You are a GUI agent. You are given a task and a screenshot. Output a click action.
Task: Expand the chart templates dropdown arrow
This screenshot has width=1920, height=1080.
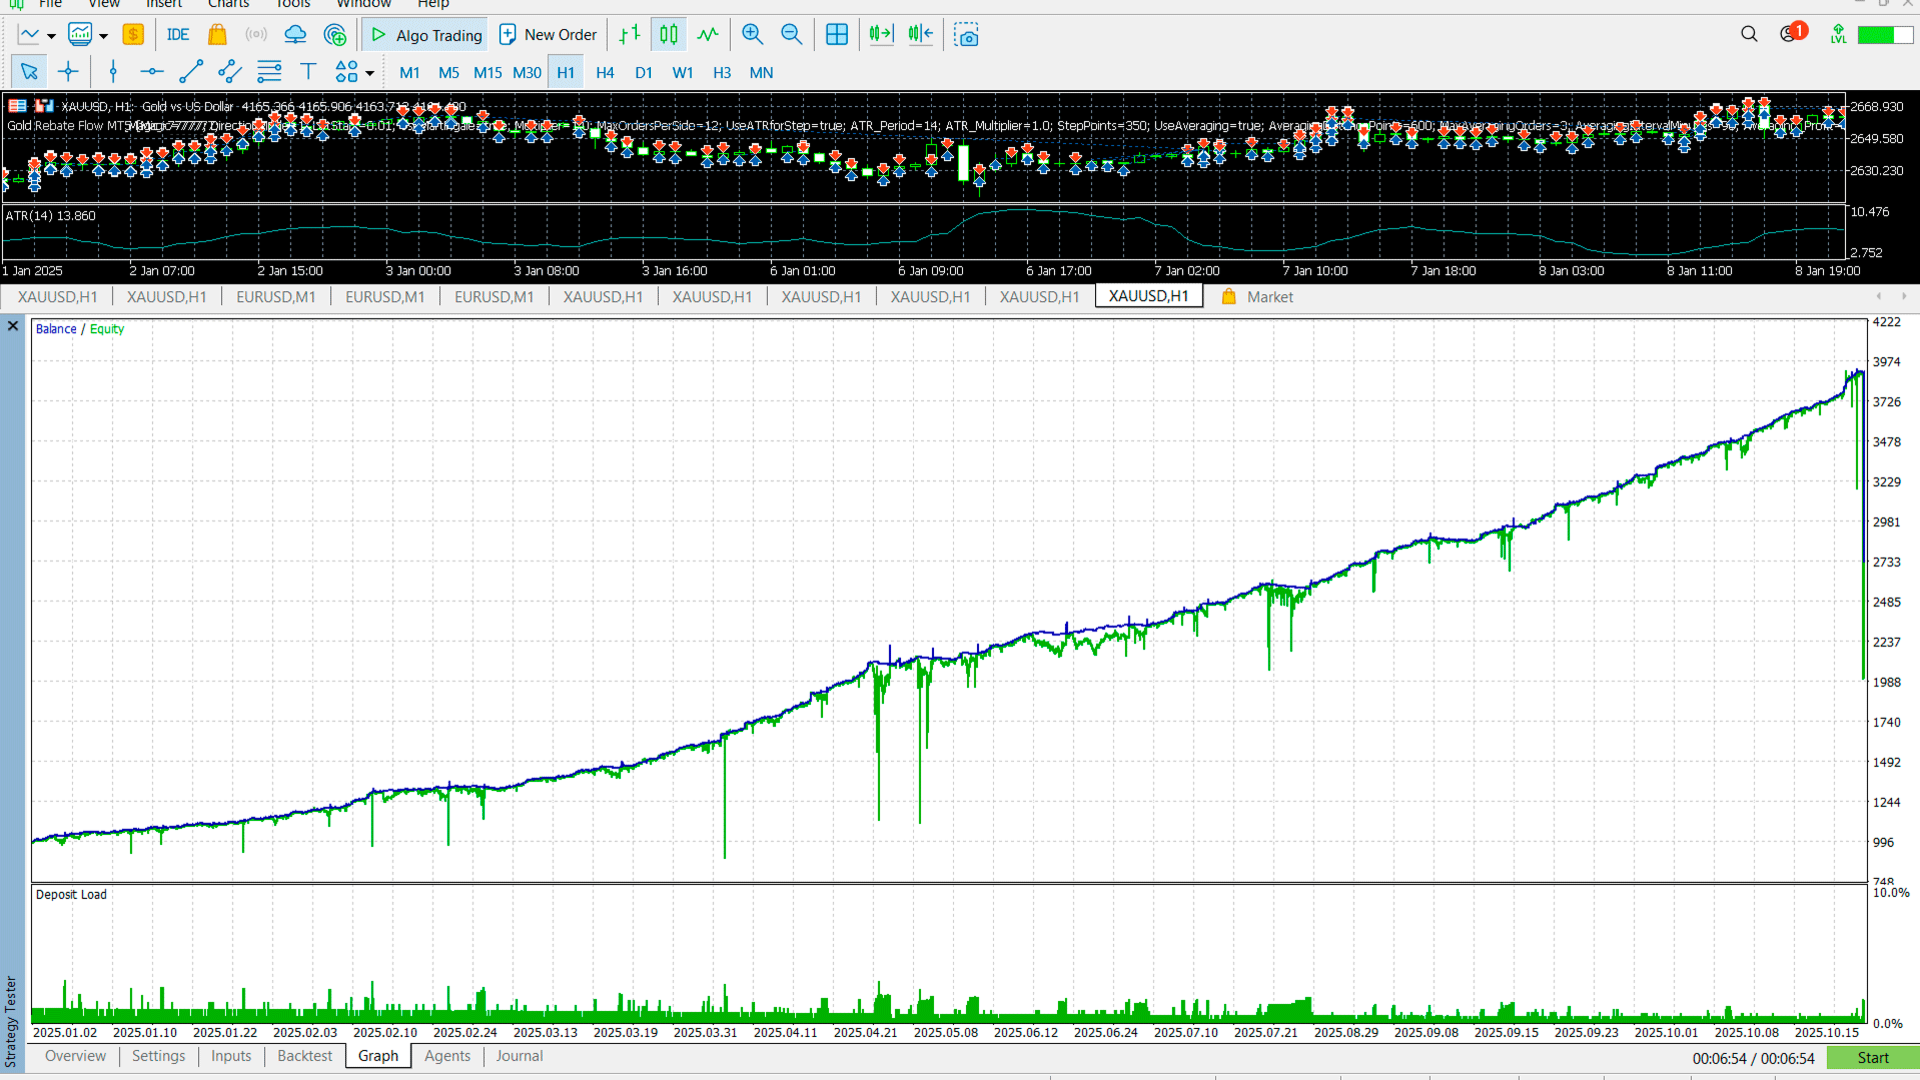click(x=103, y=36)
